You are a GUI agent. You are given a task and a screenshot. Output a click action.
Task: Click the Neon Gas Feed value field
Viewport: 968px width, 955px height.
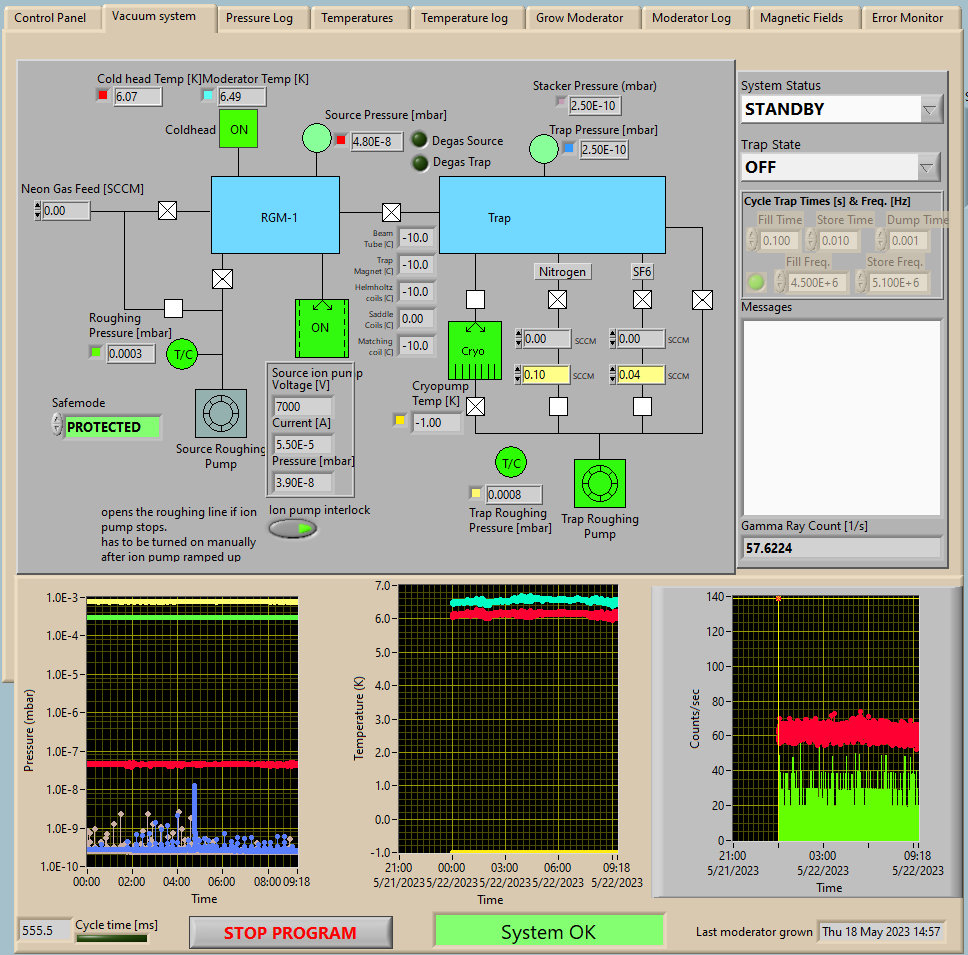pos(66,211)
